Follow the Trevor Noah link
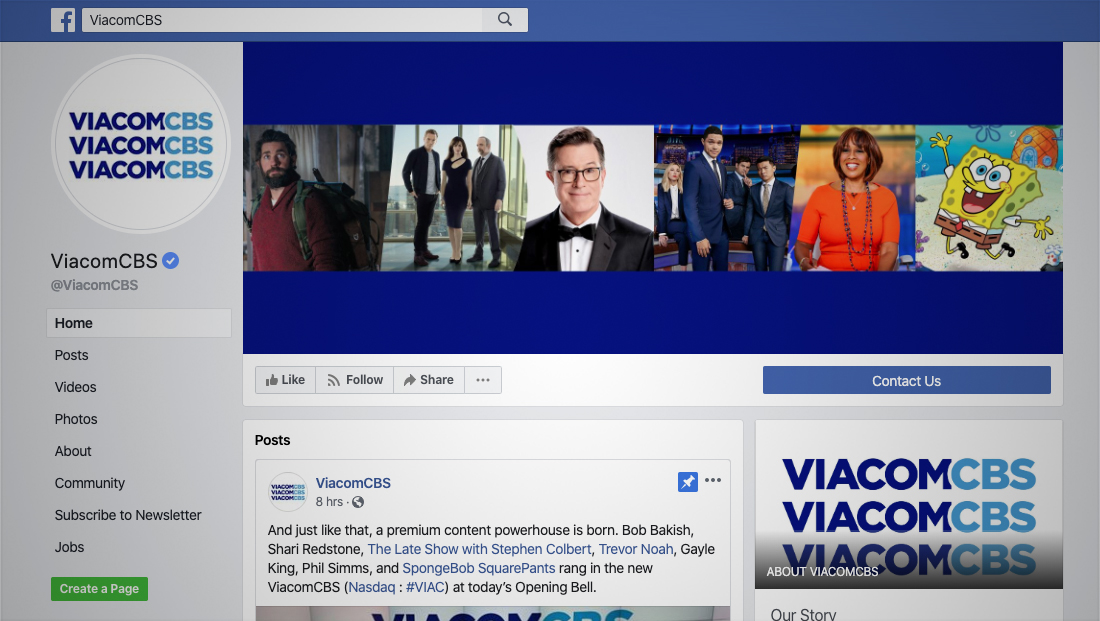Image resolution: width=1100 pixels, height=621 pixels. coord(636,549)
